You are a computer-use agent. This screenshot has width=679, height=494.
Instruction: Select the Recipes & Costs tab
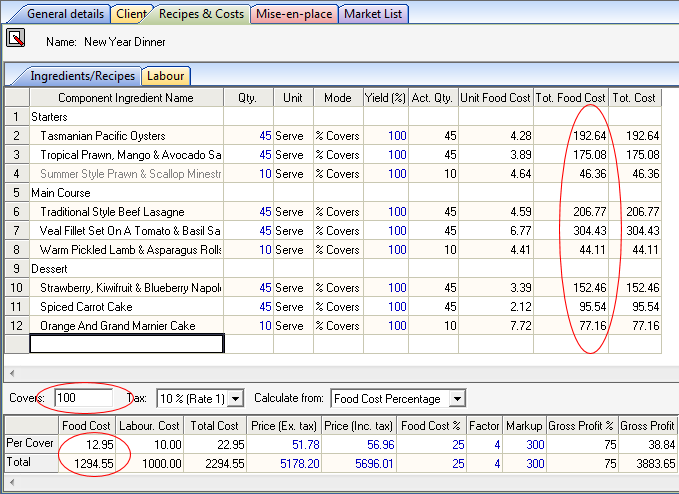(201, 14)
